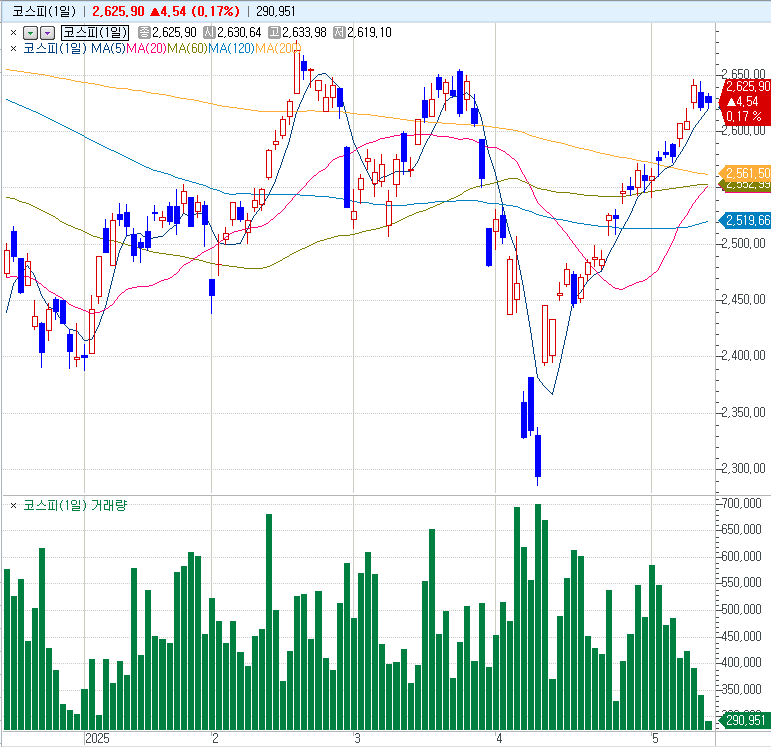Click the blue 2,519.66 price marker

click(x=747, y=220)
